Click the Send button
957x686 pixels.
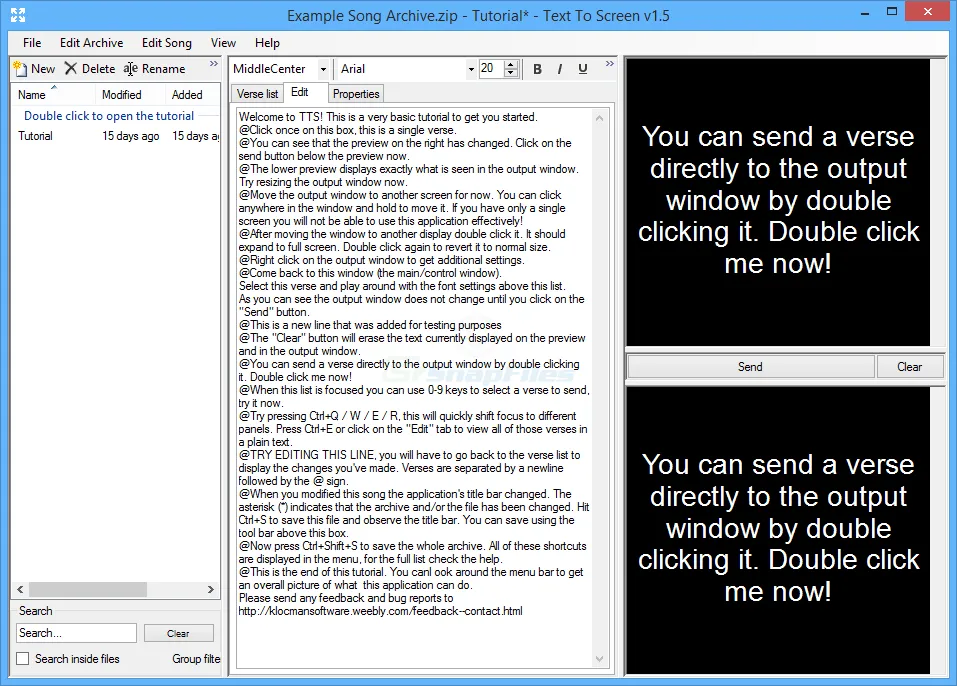click(x=750, y=367)
